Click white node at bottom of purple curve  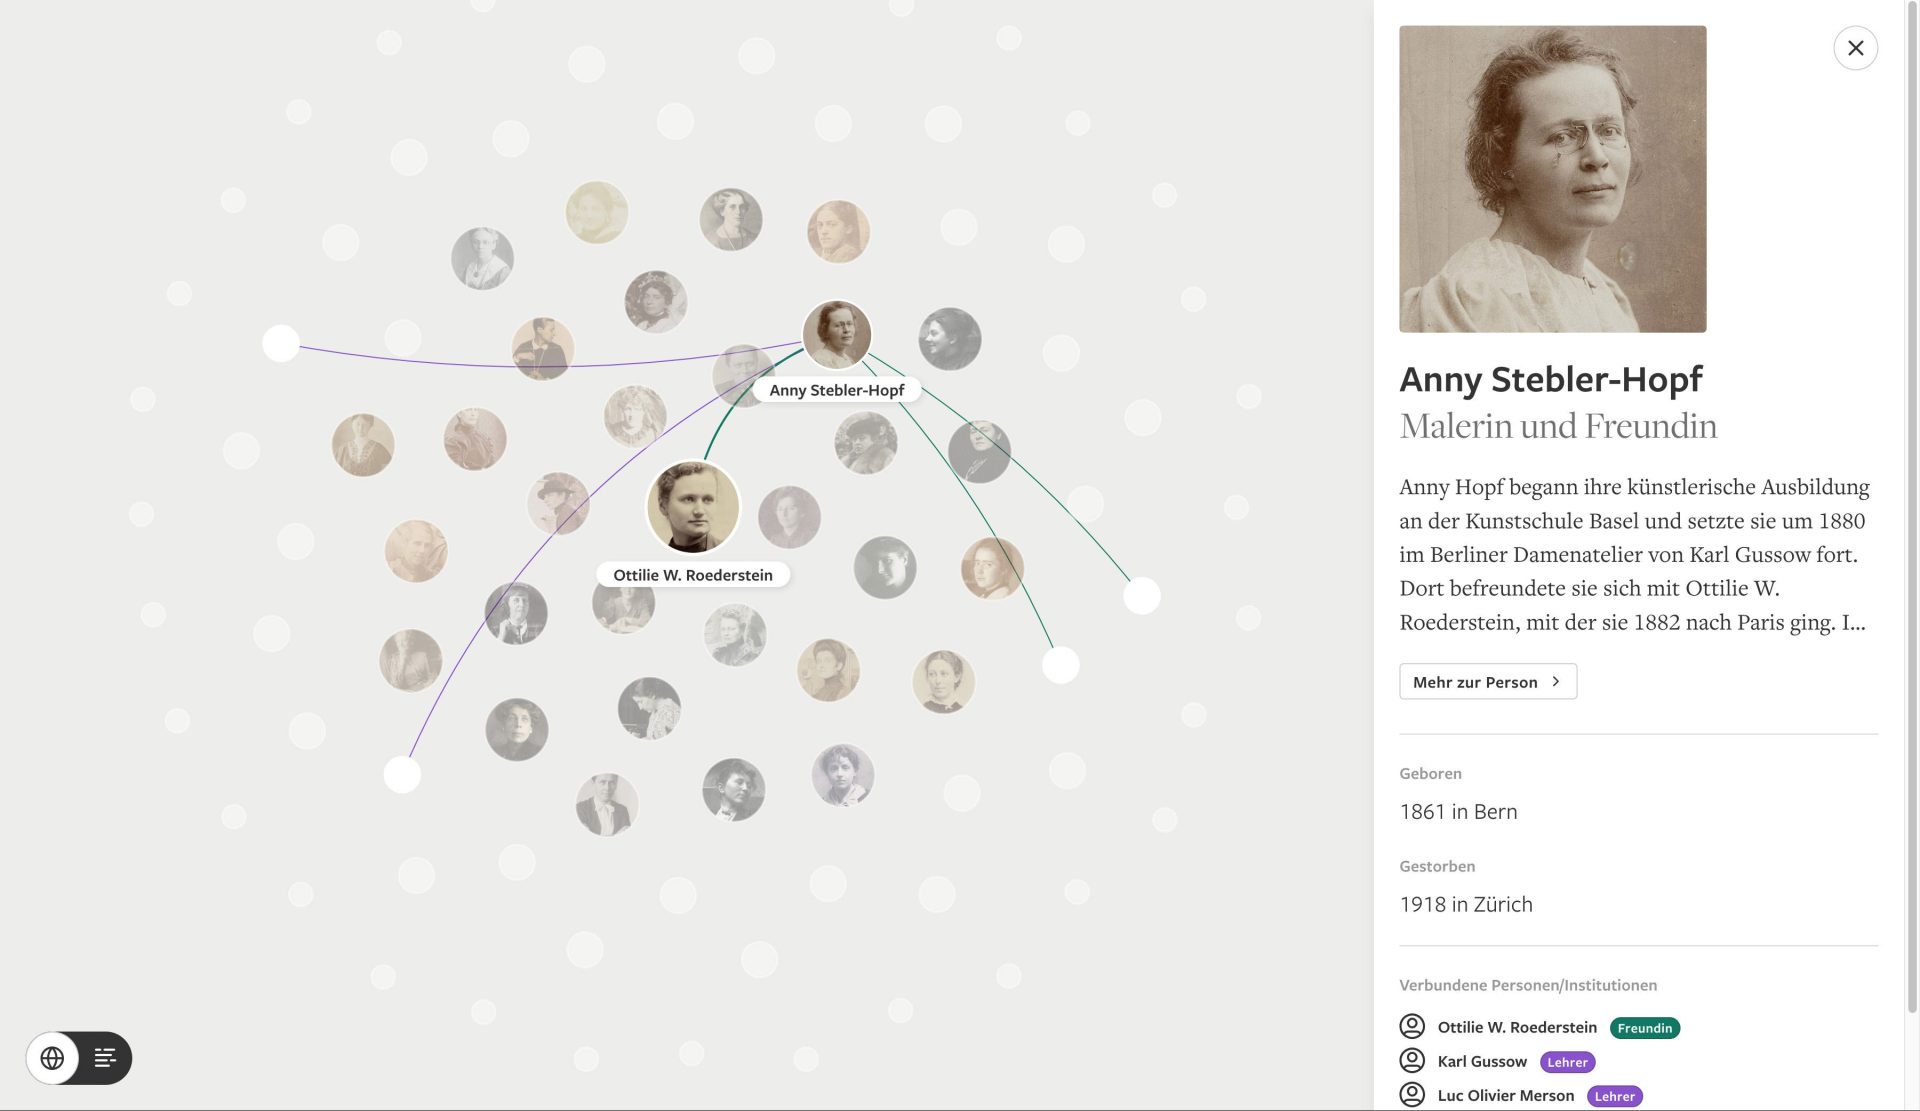(402, 774)
